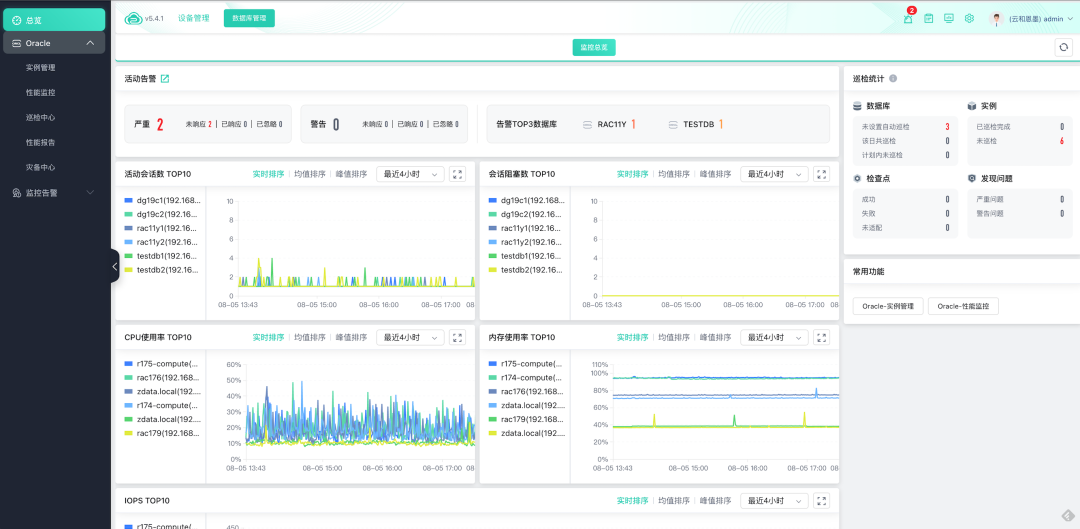Screen dimensions: 1080x529
Task: Toggle r174-compute legend in 内存使用率 chart
Action: [x=526, y=377]
